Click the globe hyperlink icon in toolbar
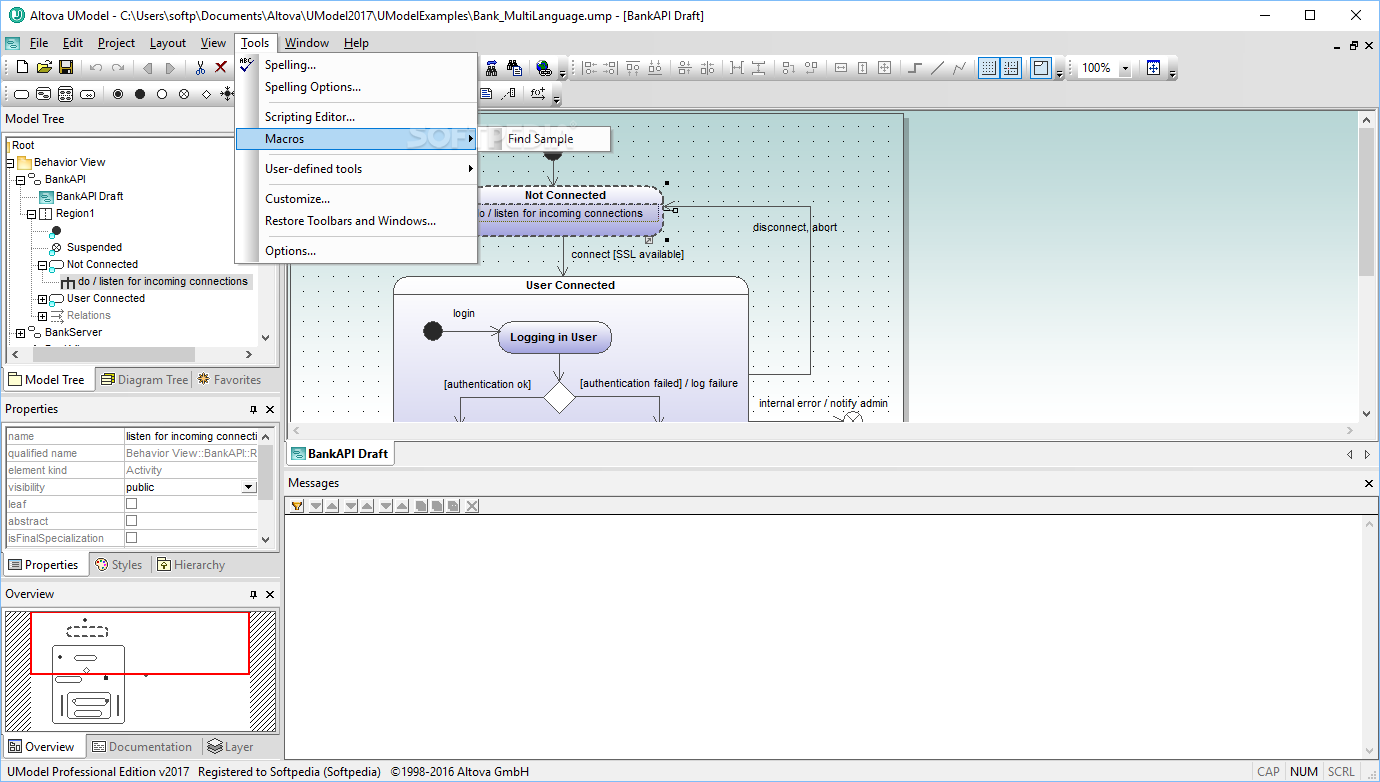The image size is (1380, 782). (x=543, y=67)
